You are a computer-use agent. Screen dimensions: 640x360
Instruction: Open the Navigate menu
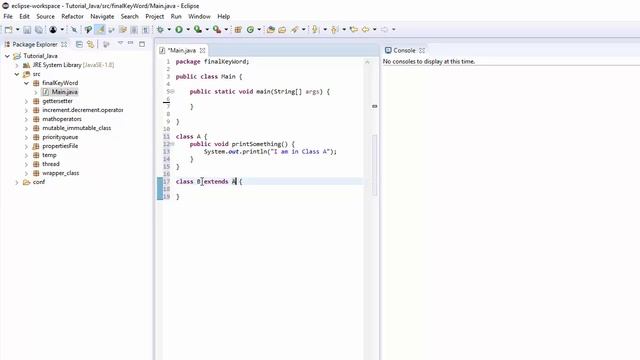(x=102, y=16)
